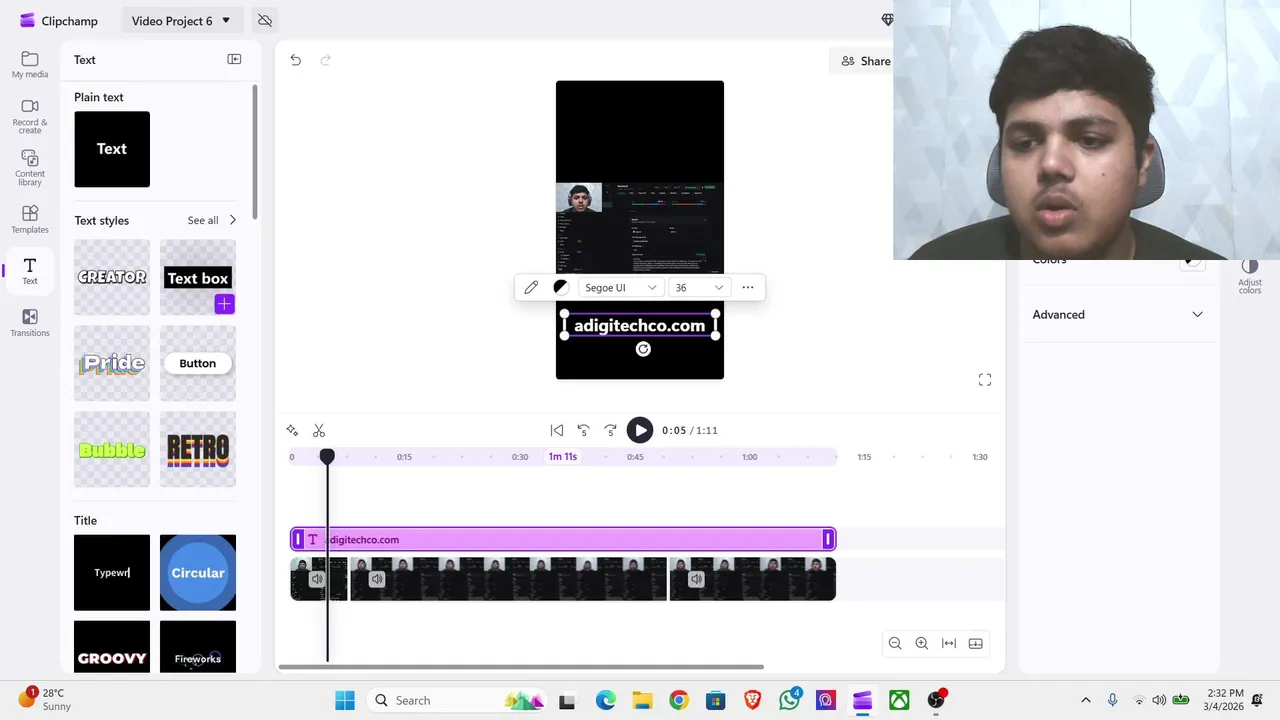Open the Windows Start menu
This screenshot has width=1280, height=720.
coord(345,700)
